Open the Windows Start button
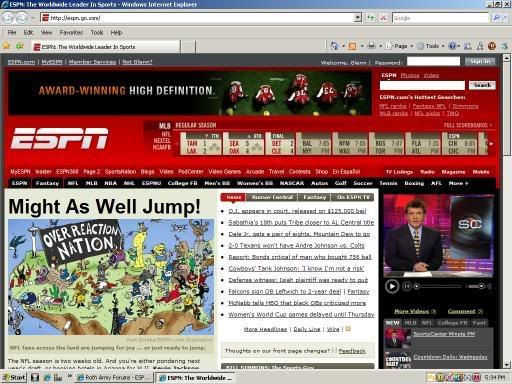 point(14,377)
